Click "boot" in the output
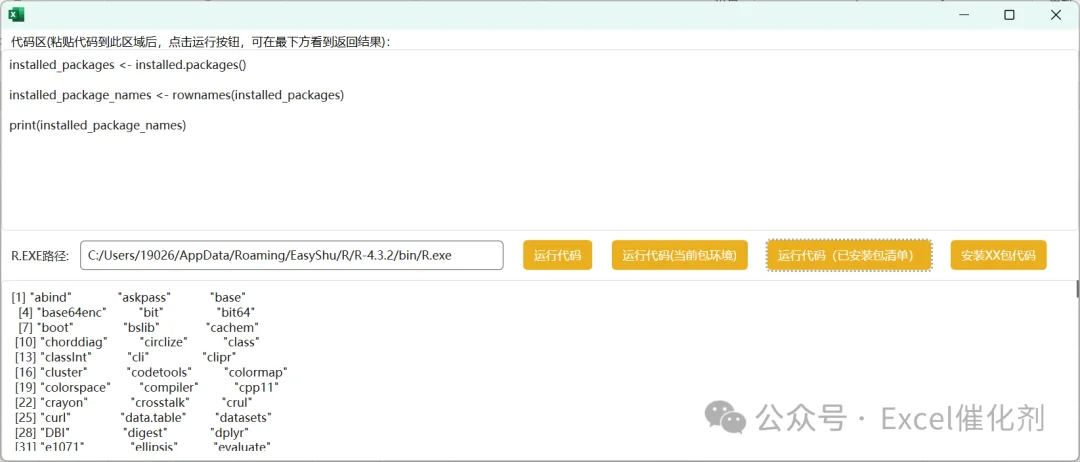The height and width of the screenshot is (462, 1080). [55, 327]
